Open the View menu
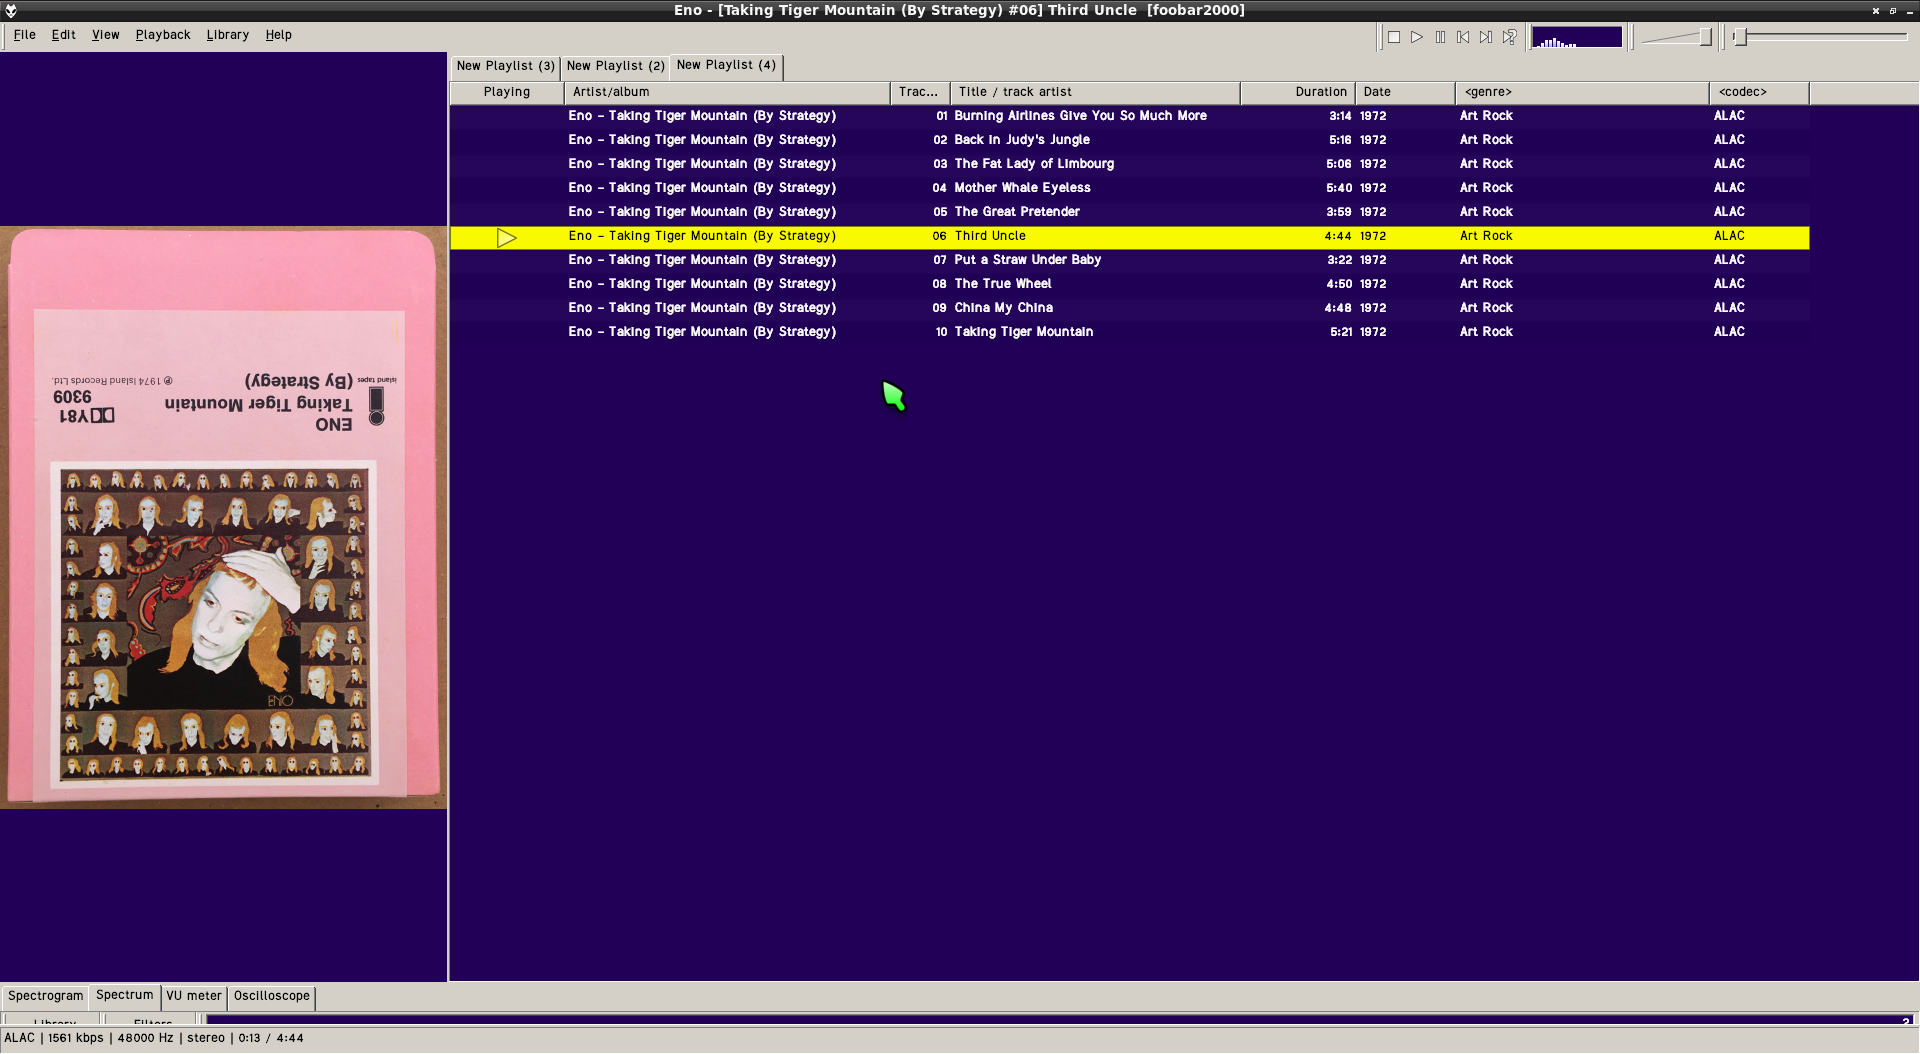 click(x=106, y=35)
